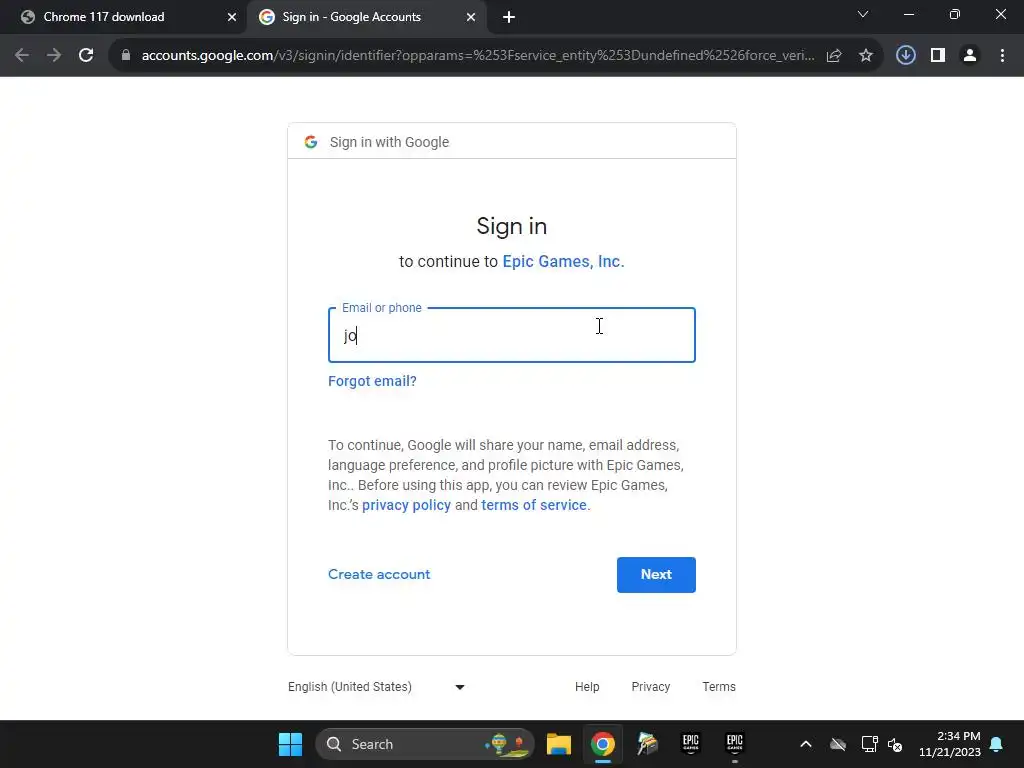Click the address bar URL
The height and width of the screenshot is (768, 1024).
pos(477,56)
